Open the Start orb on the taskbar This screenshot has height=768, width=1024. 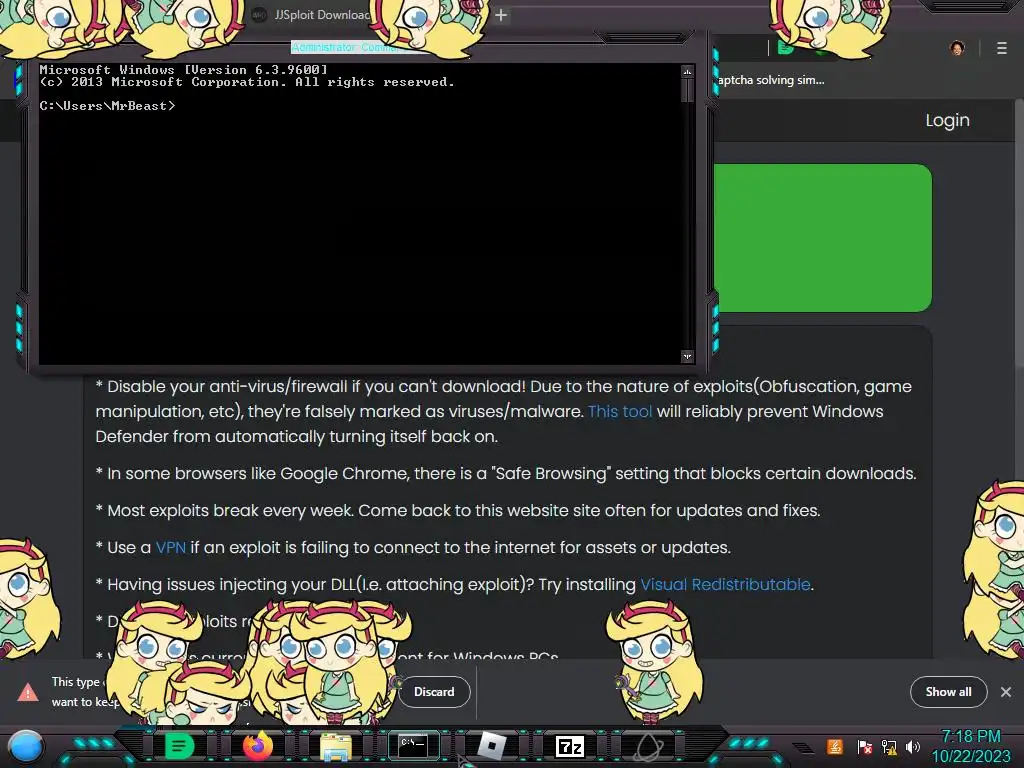(x=26, y=746)
